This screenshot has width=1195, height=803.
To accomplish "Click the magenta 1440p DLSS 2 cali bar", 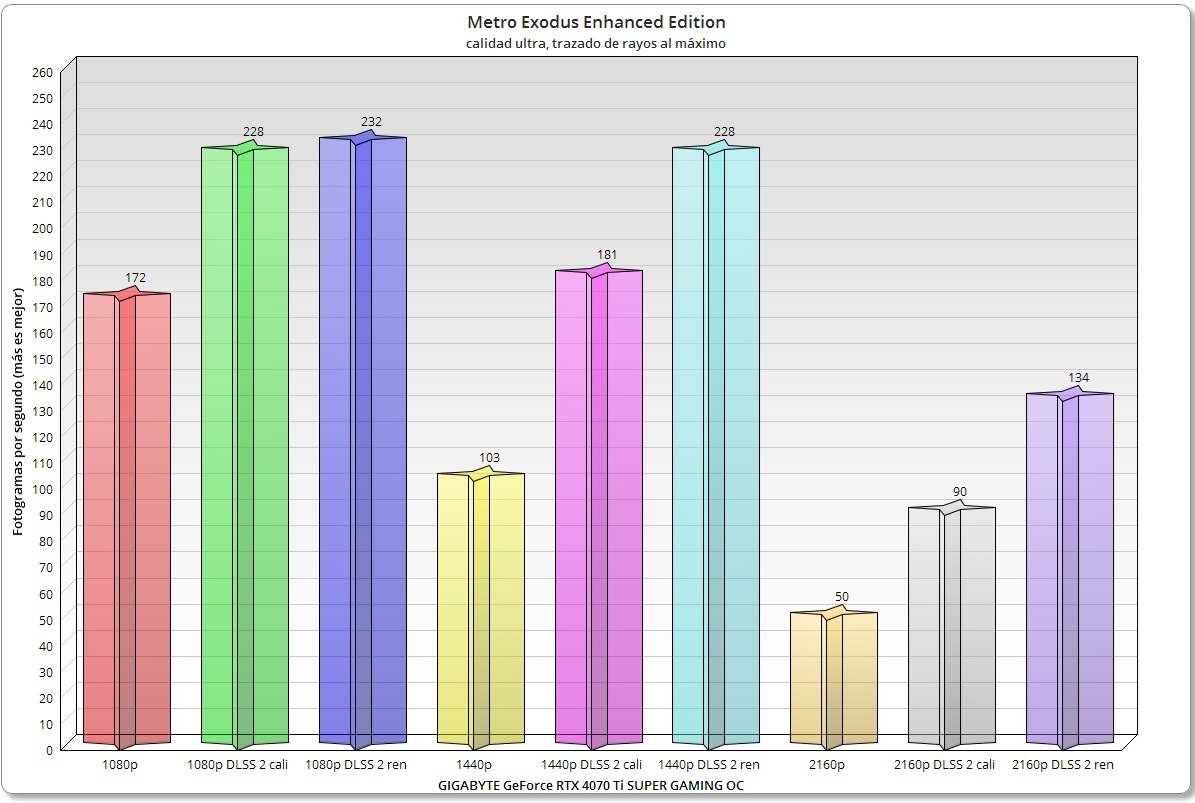I will (599, 508).
